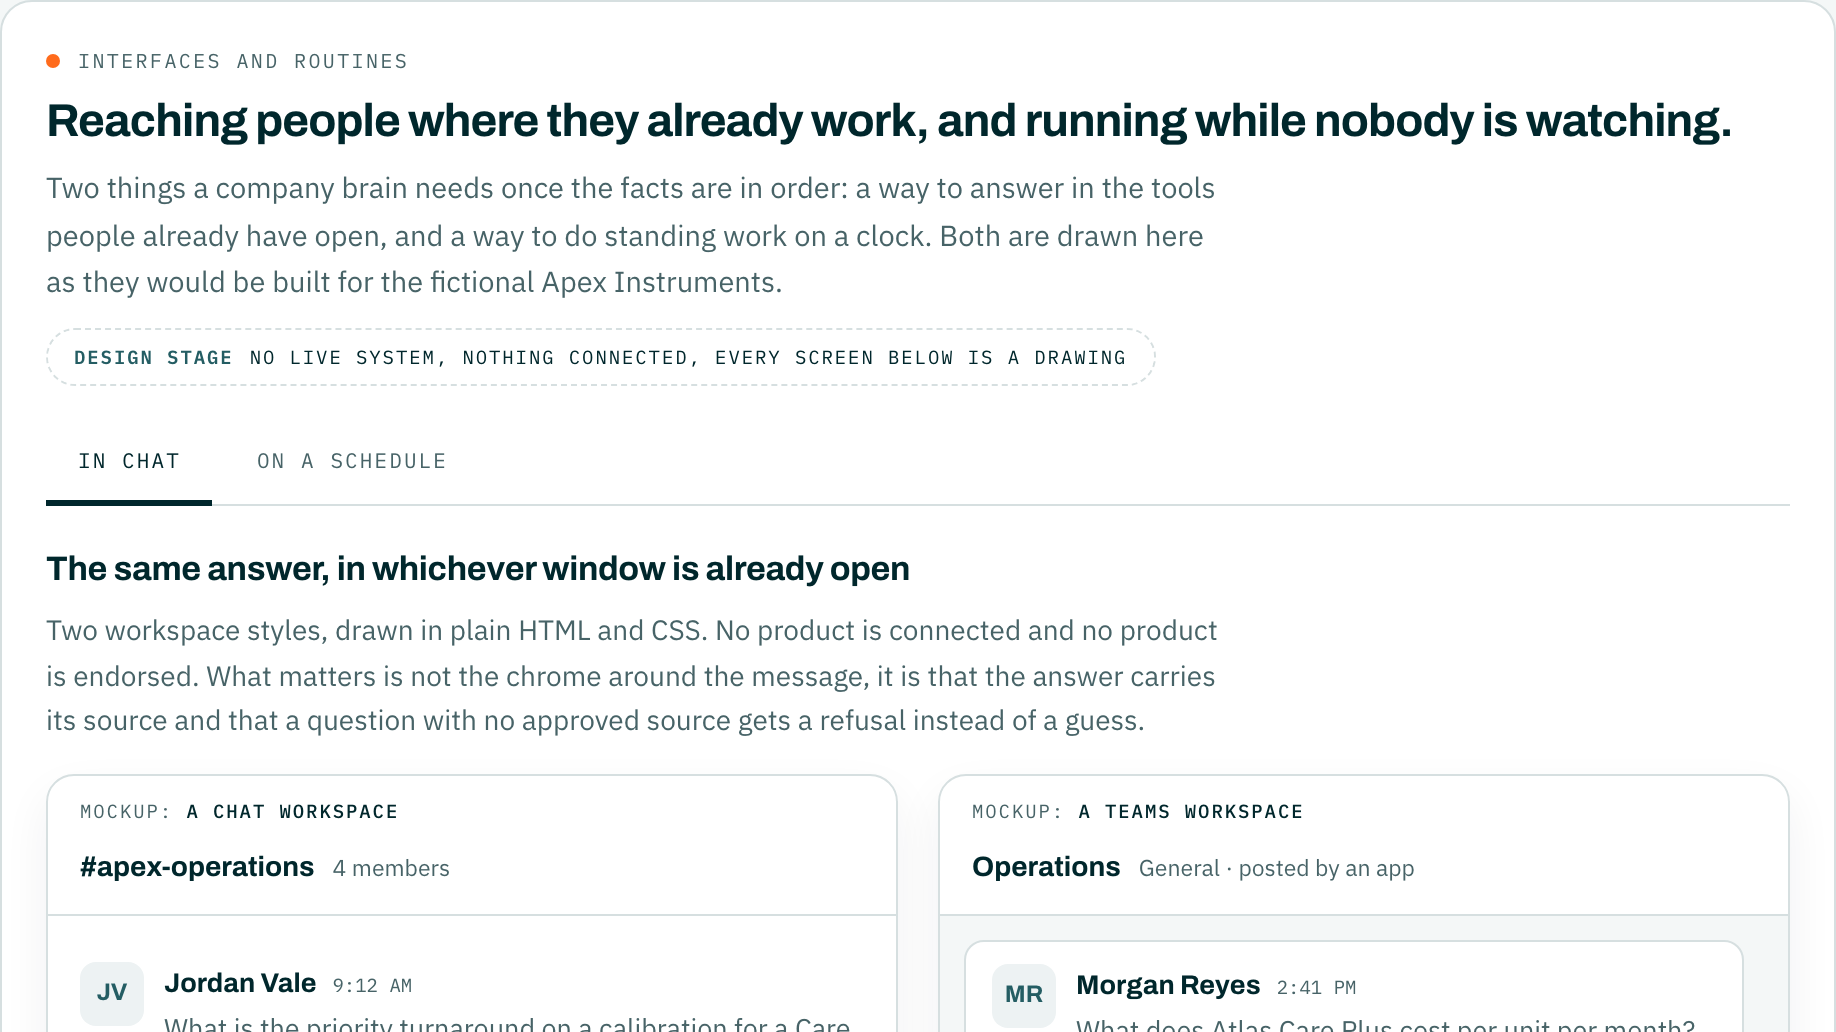Click the Operations team heading
This screenshot has width=1836, height=1032.
pos(1046,867)
